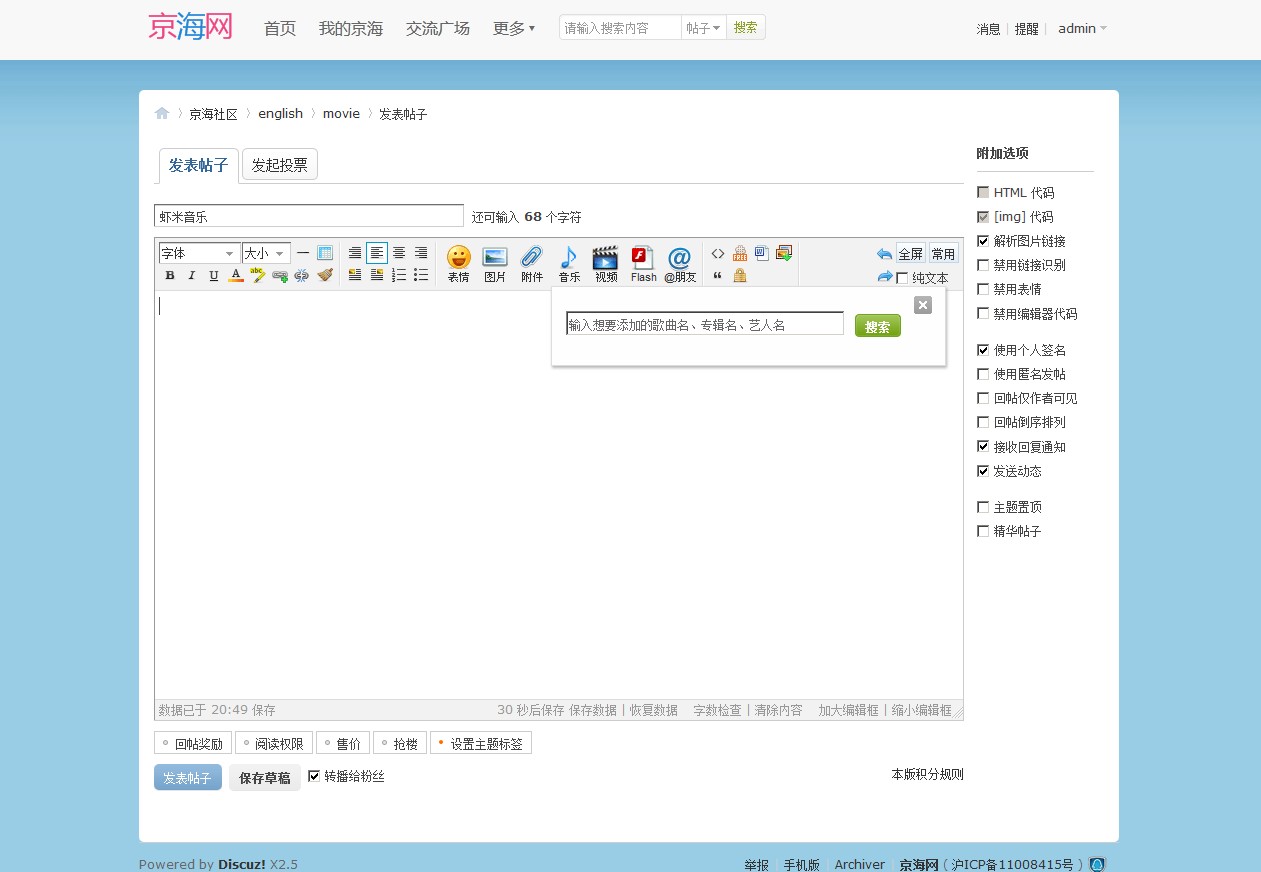Align text to the right
The width and height of the screenshot is (1261, 872).
(x=421, y=253)
